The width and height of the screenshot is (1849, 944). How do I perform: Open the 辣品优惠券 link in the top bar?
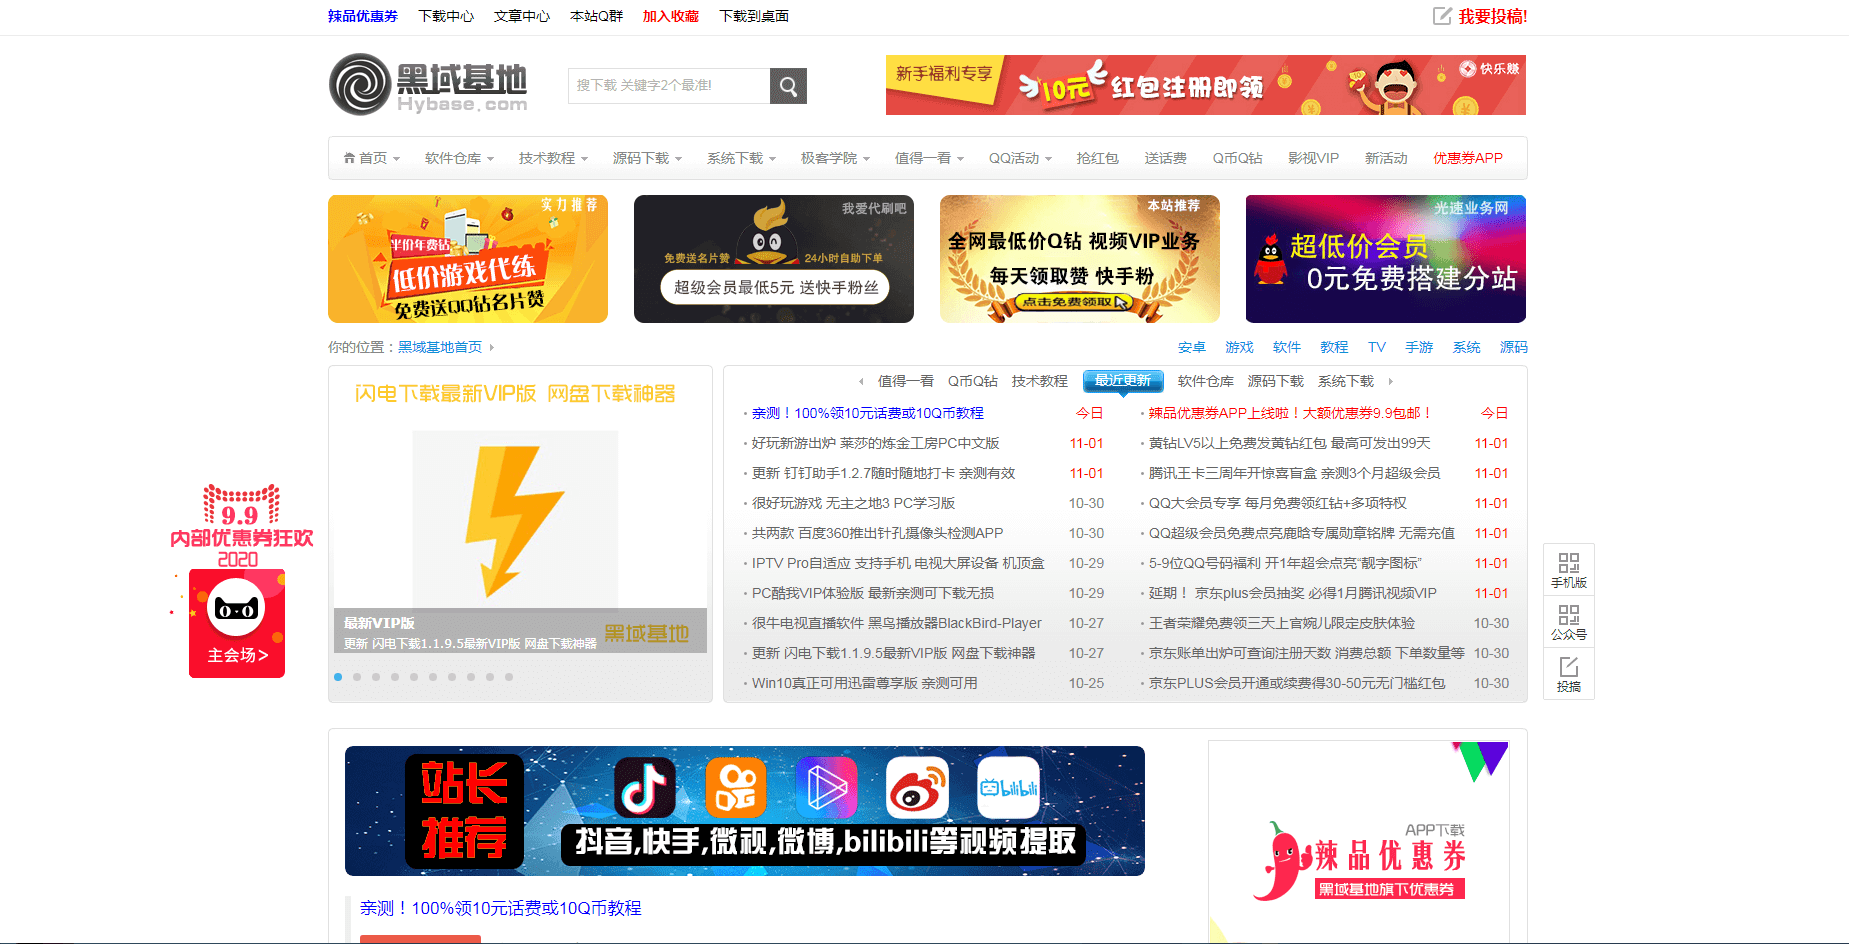pyautogui.click(x=360, y=16)
